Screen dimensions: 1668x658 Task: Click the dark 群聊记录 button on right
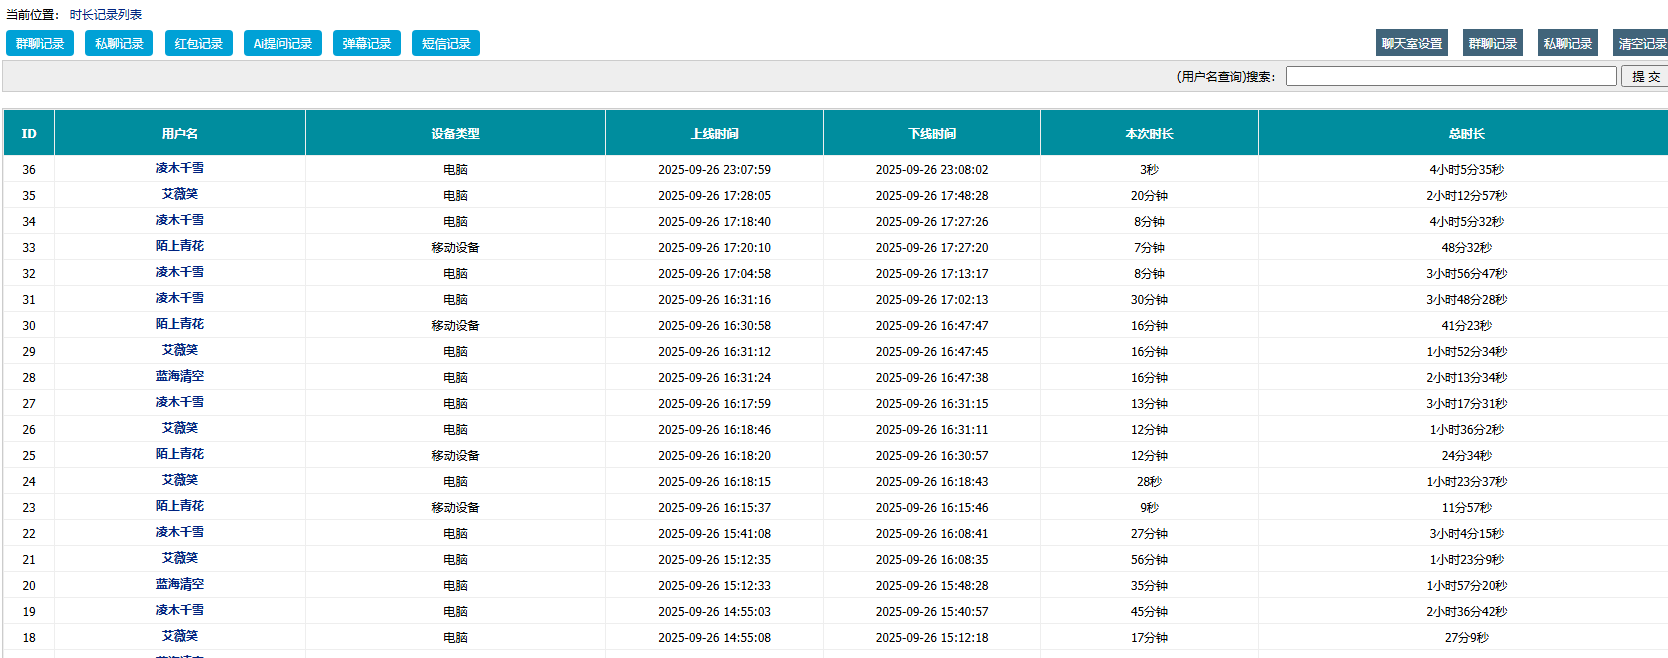(1492, 43)
